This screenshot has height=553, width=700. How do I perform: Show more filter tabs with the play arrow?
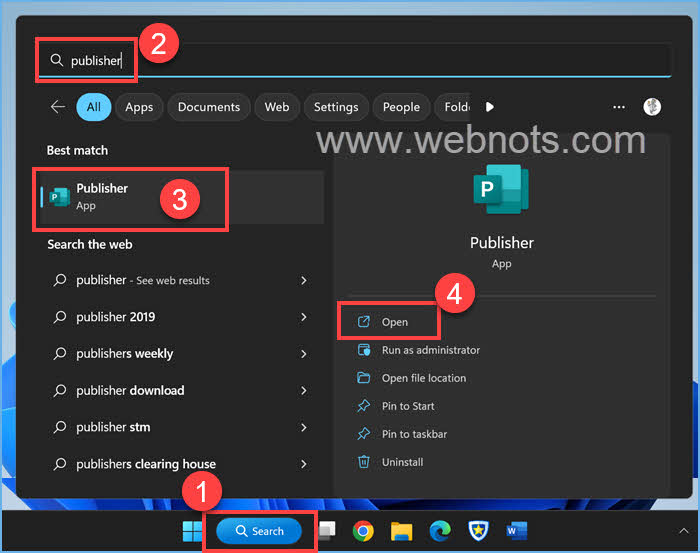490,107
